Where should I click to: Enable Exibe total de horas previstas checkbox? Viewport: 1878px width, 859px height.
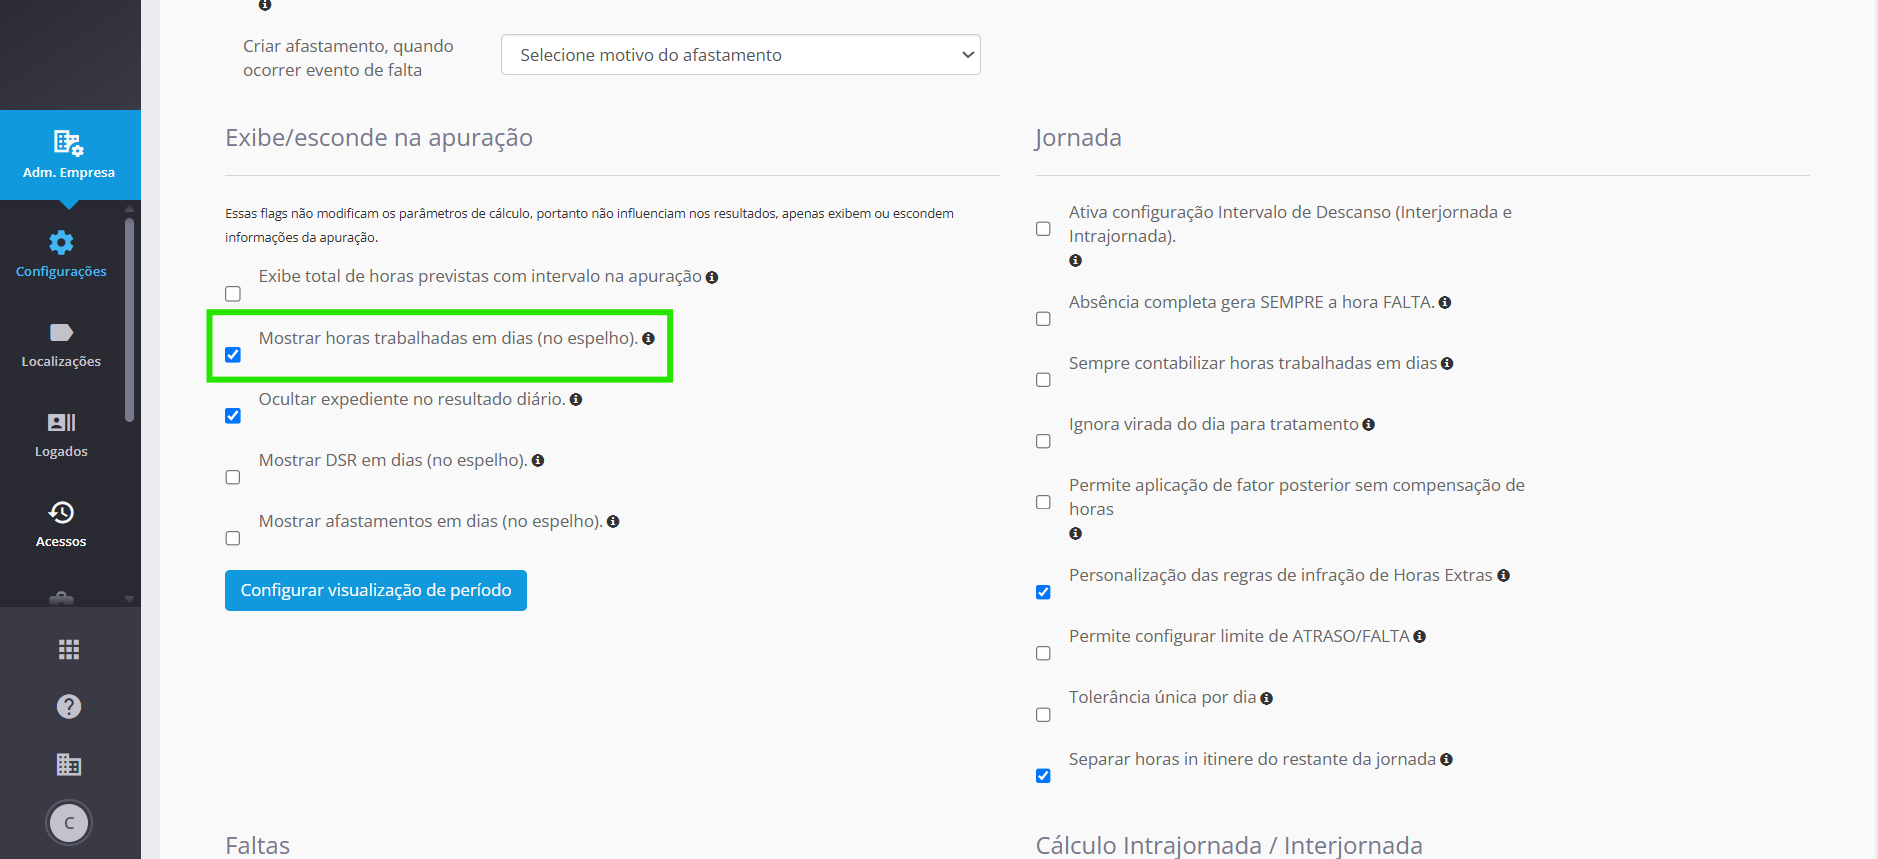233,294
